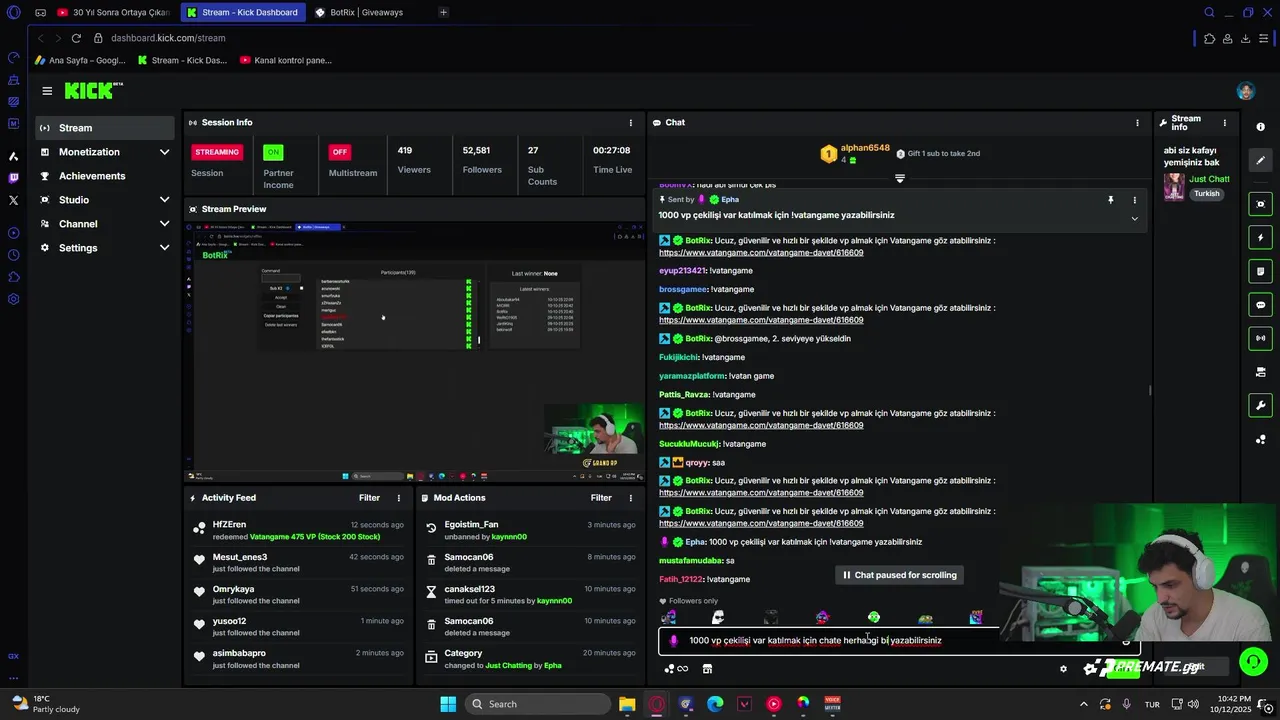Image resolution: width=1280 pixels, height=720 pixels.
Task: Click Chat paused for scrolling button
Action: point(899,575)
